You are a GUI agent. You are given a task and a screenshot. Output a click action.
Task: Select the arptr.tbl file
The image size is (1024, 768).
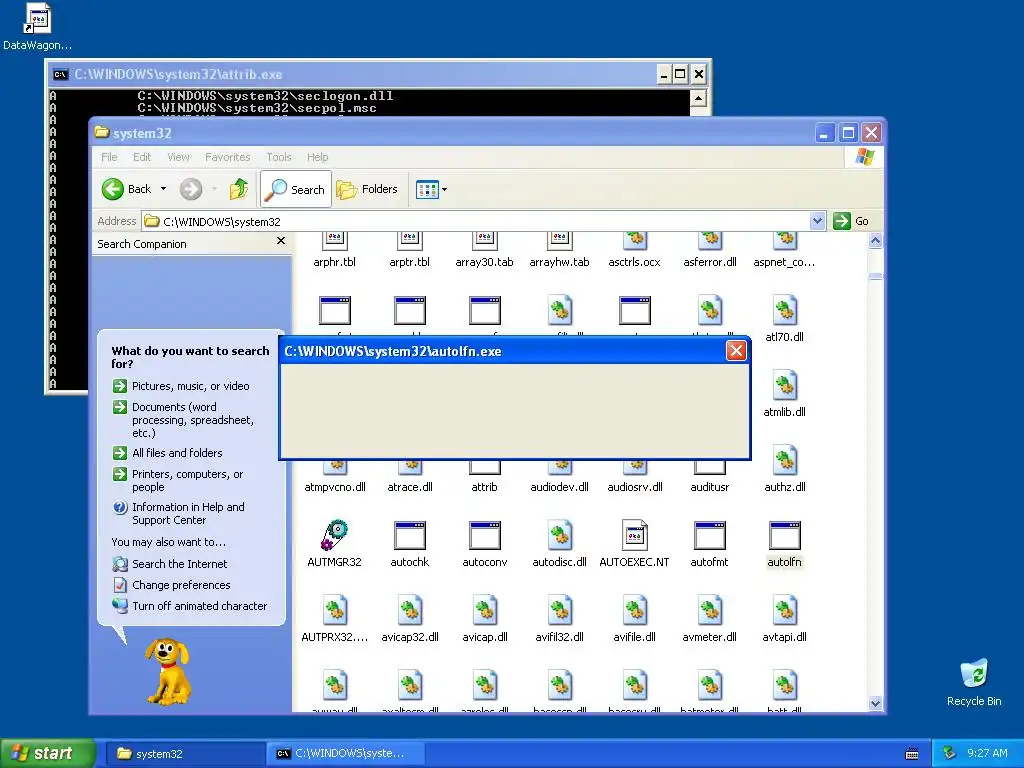coord(409,249)
